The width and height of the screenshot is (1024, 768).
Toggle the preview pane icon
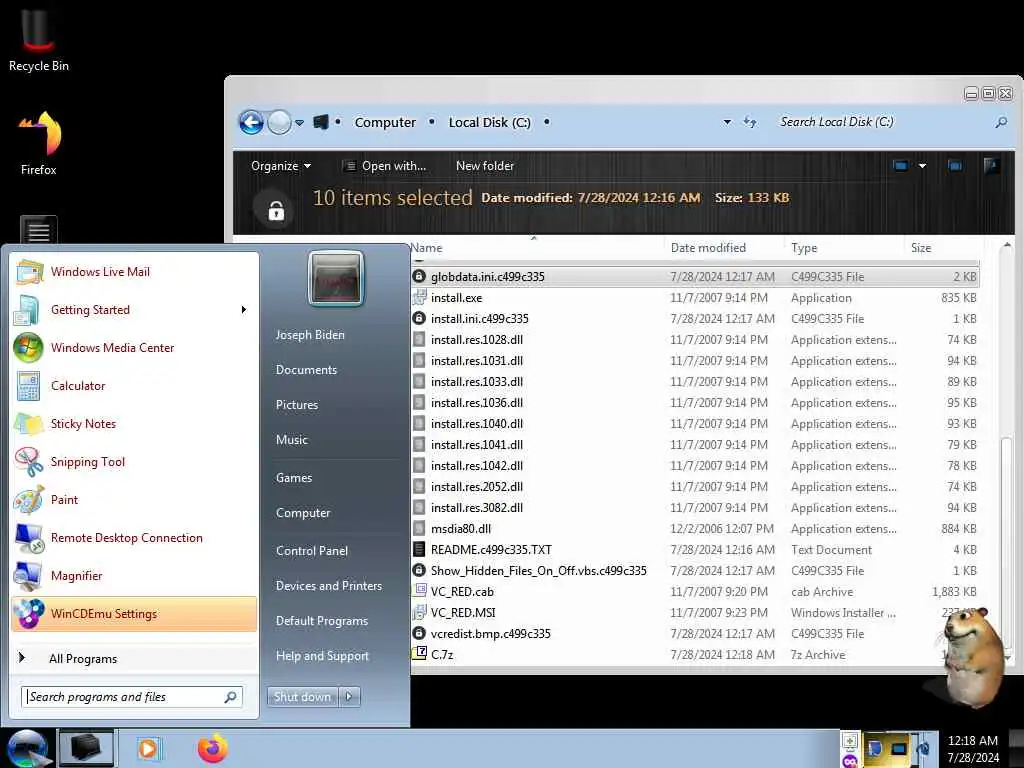click(x=955, y=166)
